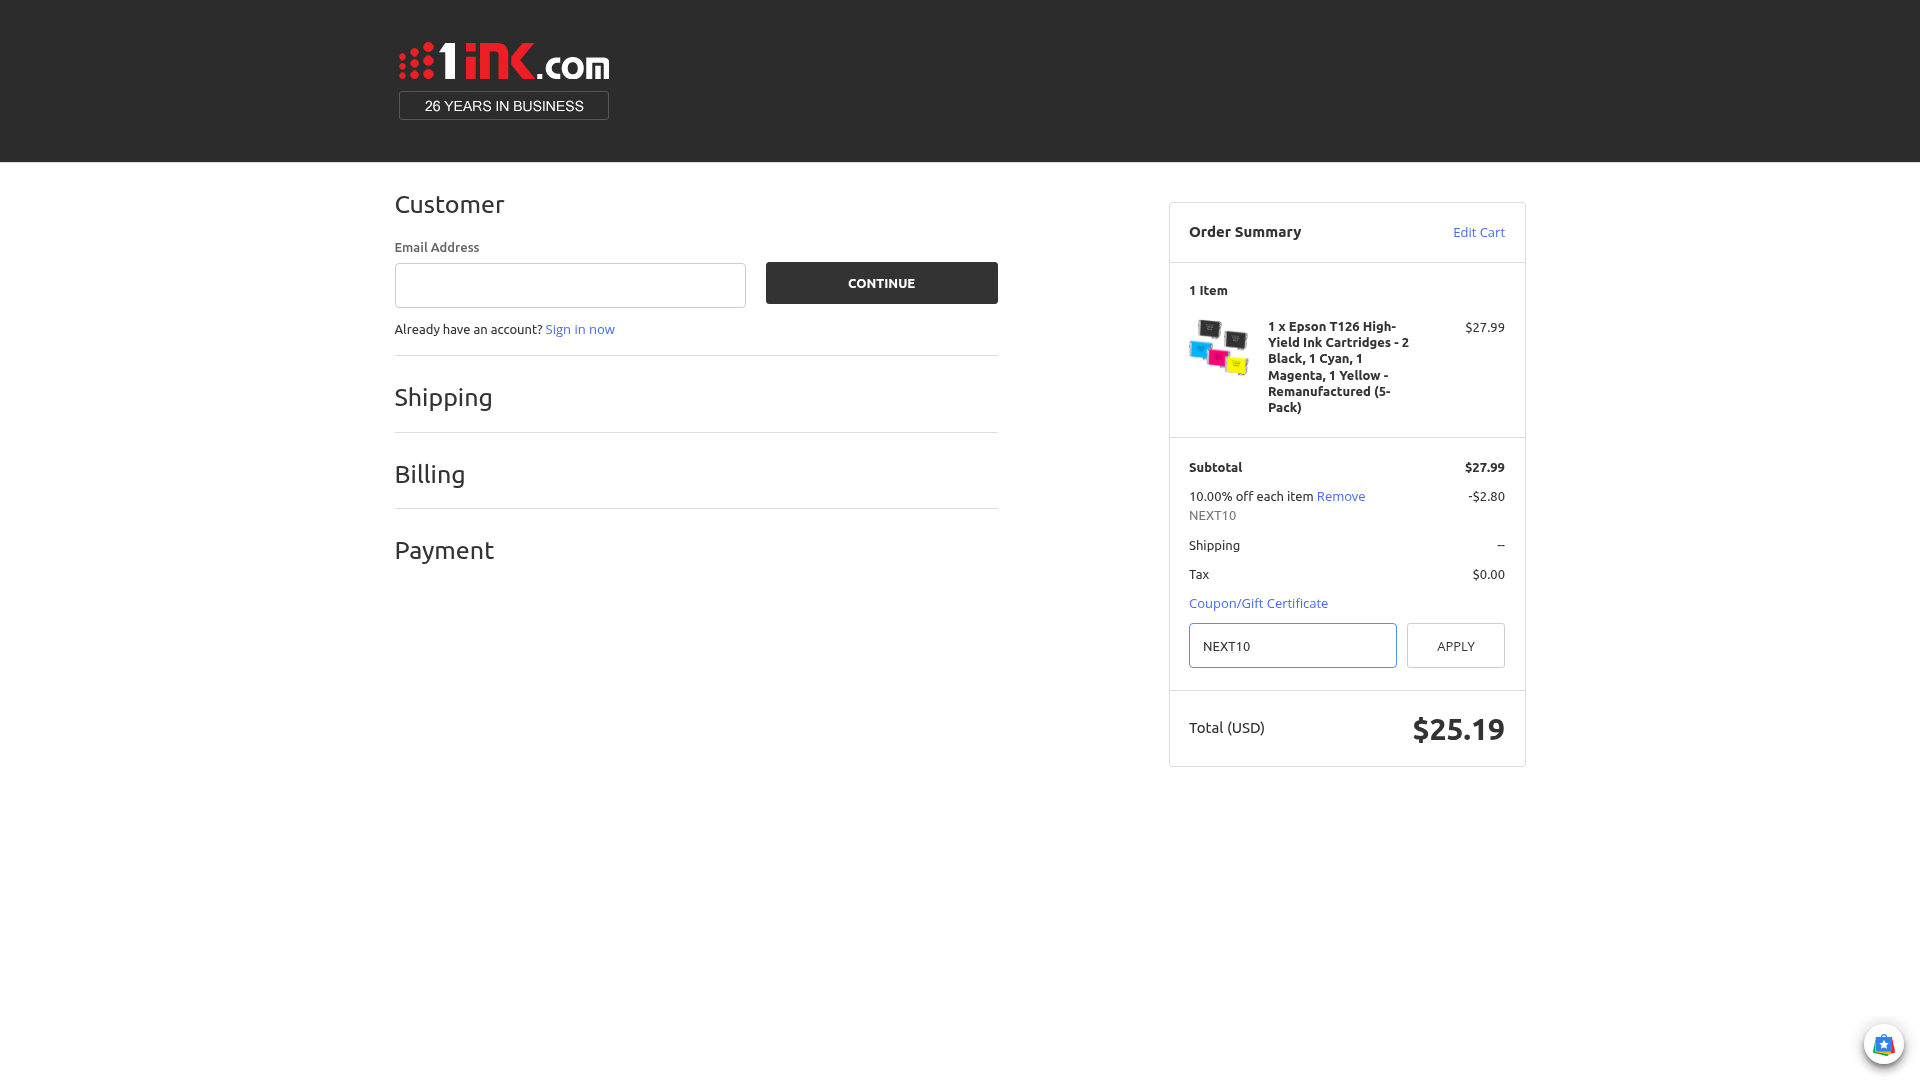Image resolution: width=1920 pixels, height=1080 pixels.
Task: Focus the Email Address field
Action: click(570, 286)
